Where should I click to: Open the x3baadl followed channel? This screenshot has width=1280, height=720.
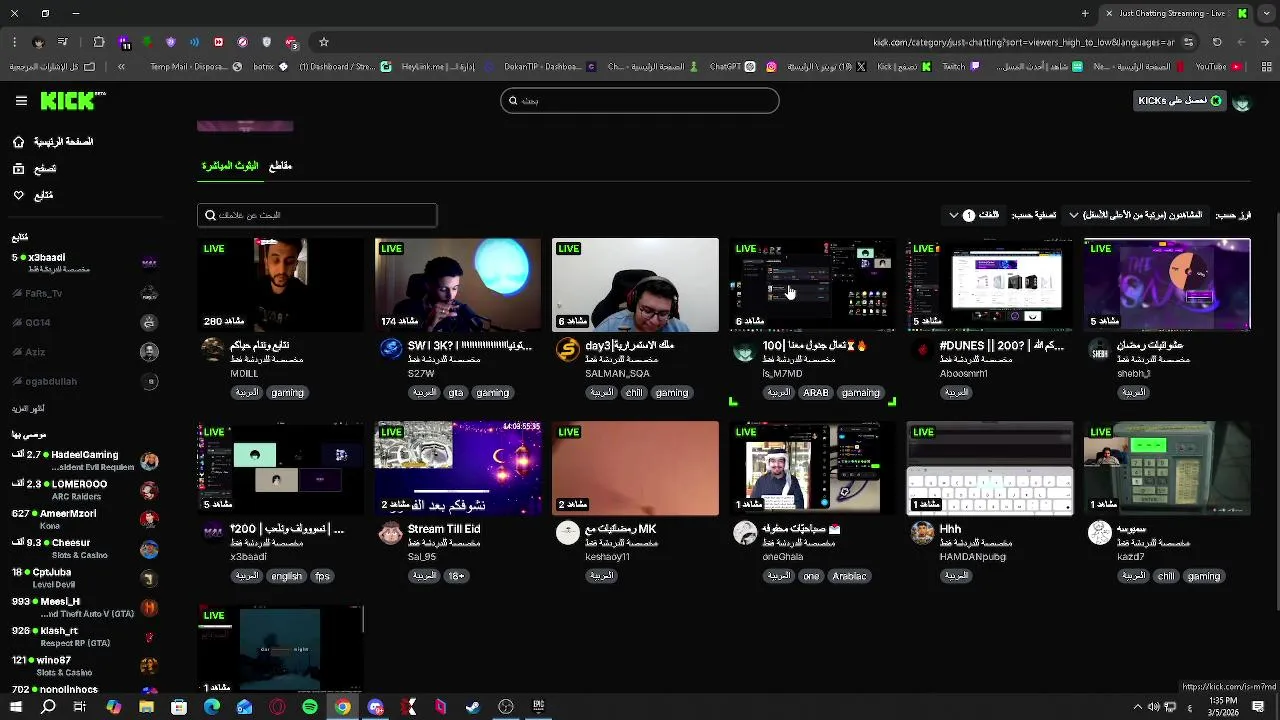coord(85,263)
